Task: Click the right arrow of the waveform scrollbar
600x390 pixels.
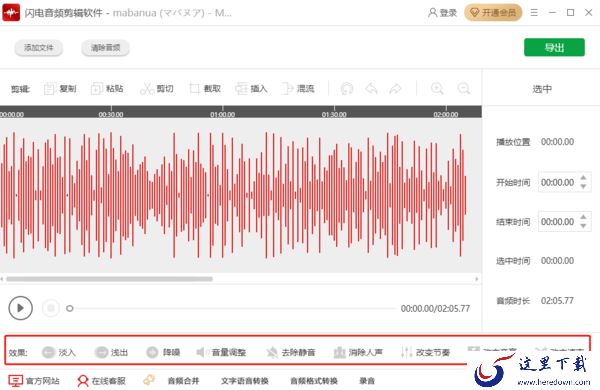Action: click(477, 279)
